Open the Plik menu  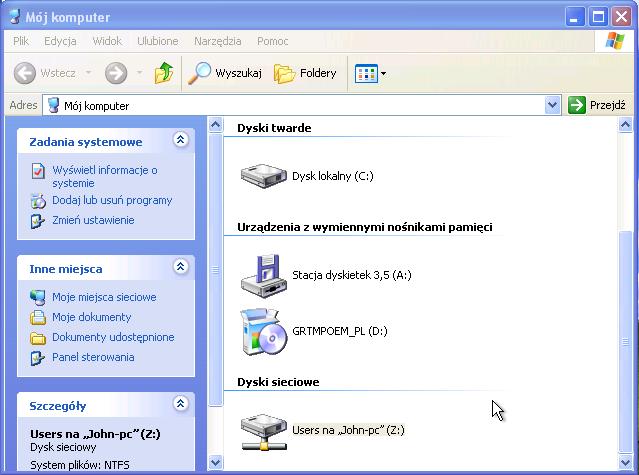coord(21,41)
